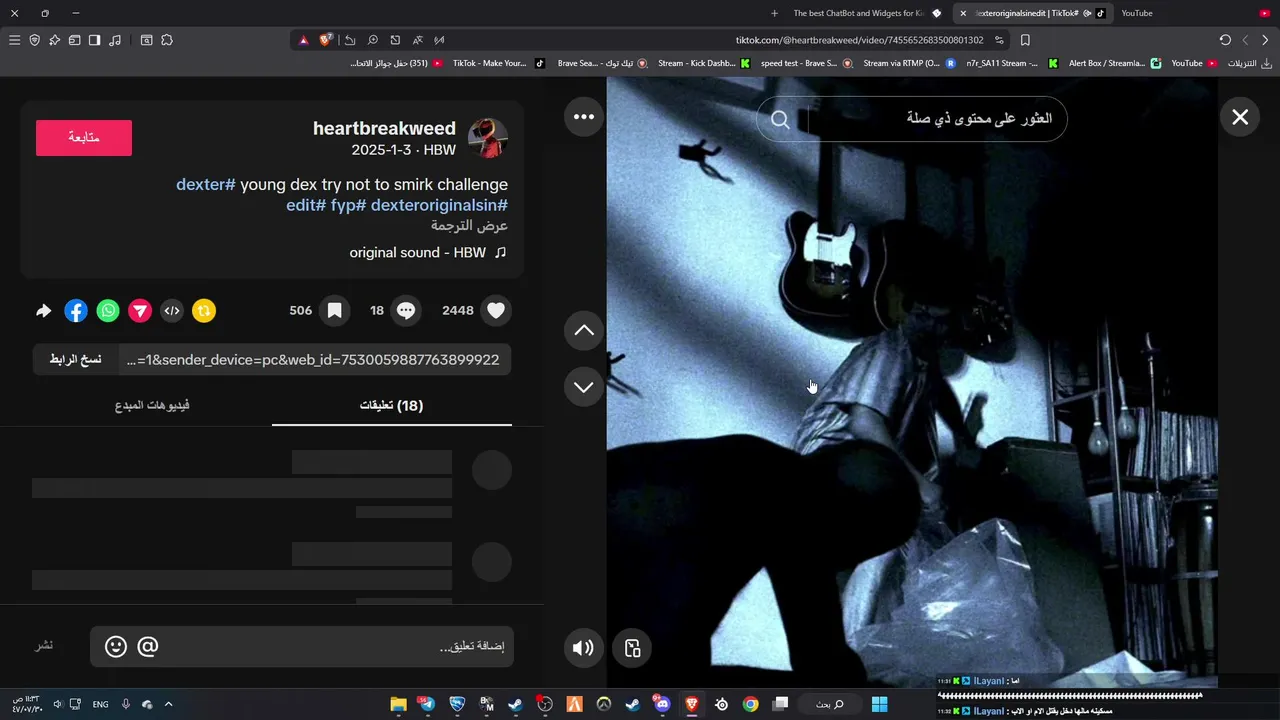Open the emoji picker smiley icon
1280x720 pixels.
pos(116,647)
